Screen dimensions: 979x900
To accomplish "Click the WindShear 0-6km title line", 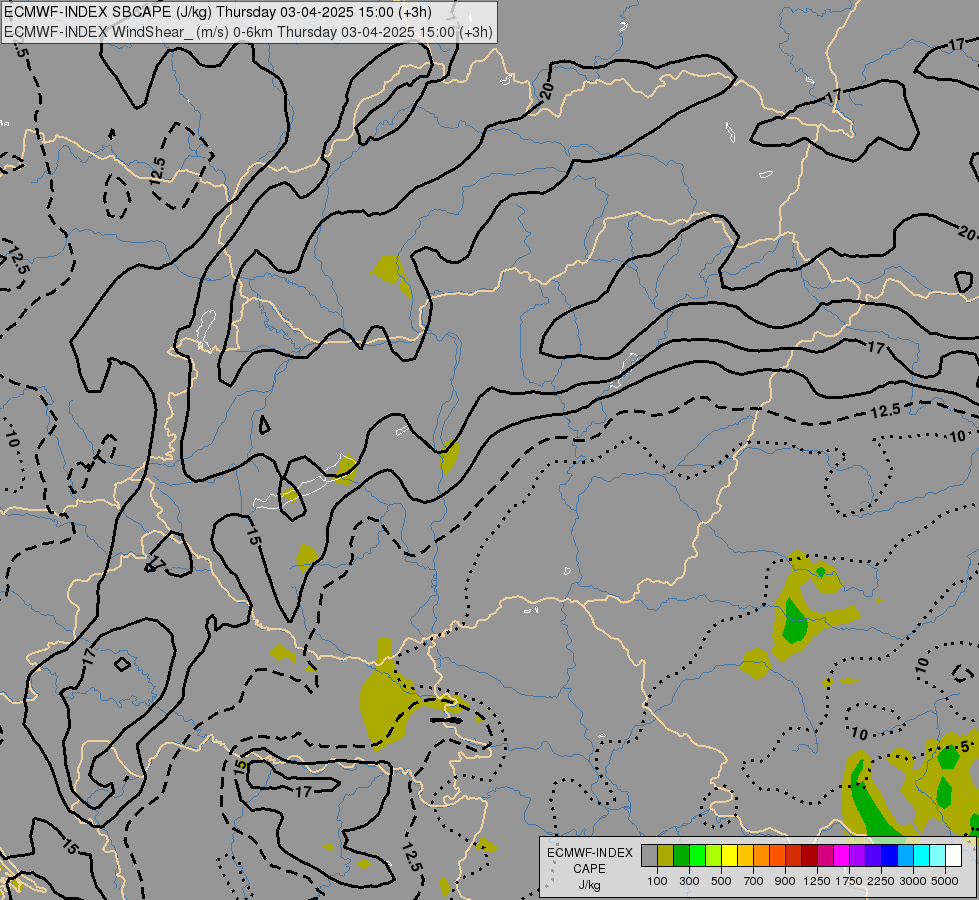I will click(248, 32).
